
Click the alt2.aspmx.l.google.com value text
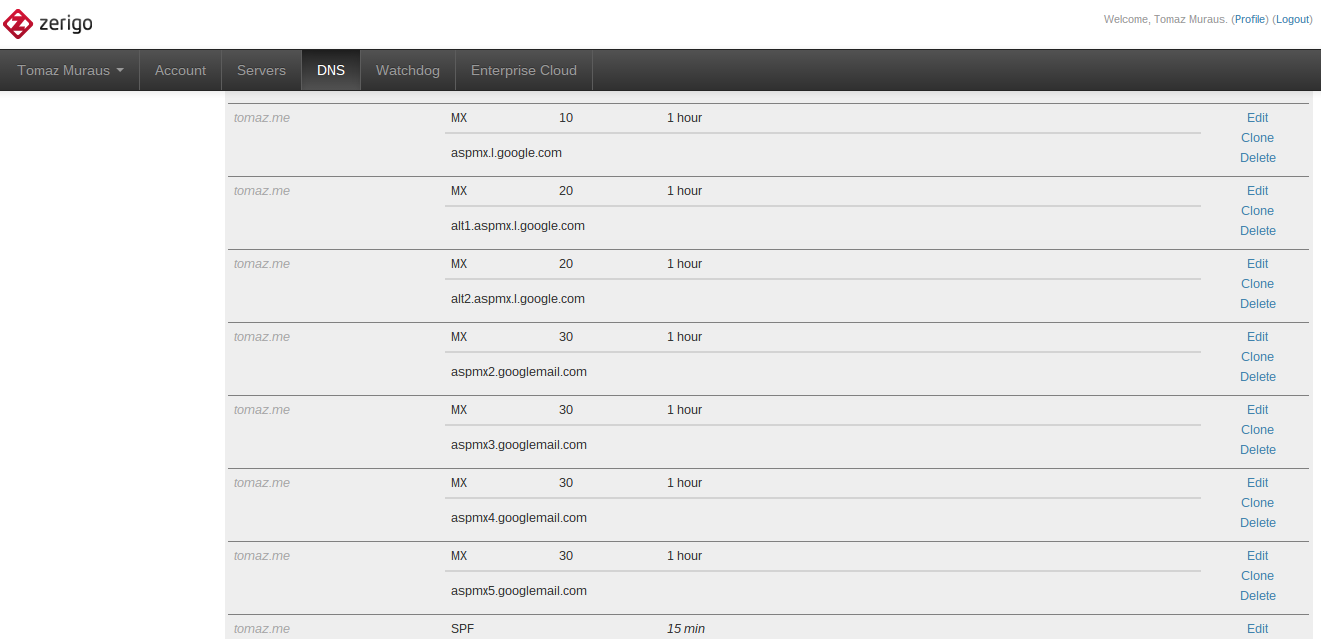pos(518,299)
